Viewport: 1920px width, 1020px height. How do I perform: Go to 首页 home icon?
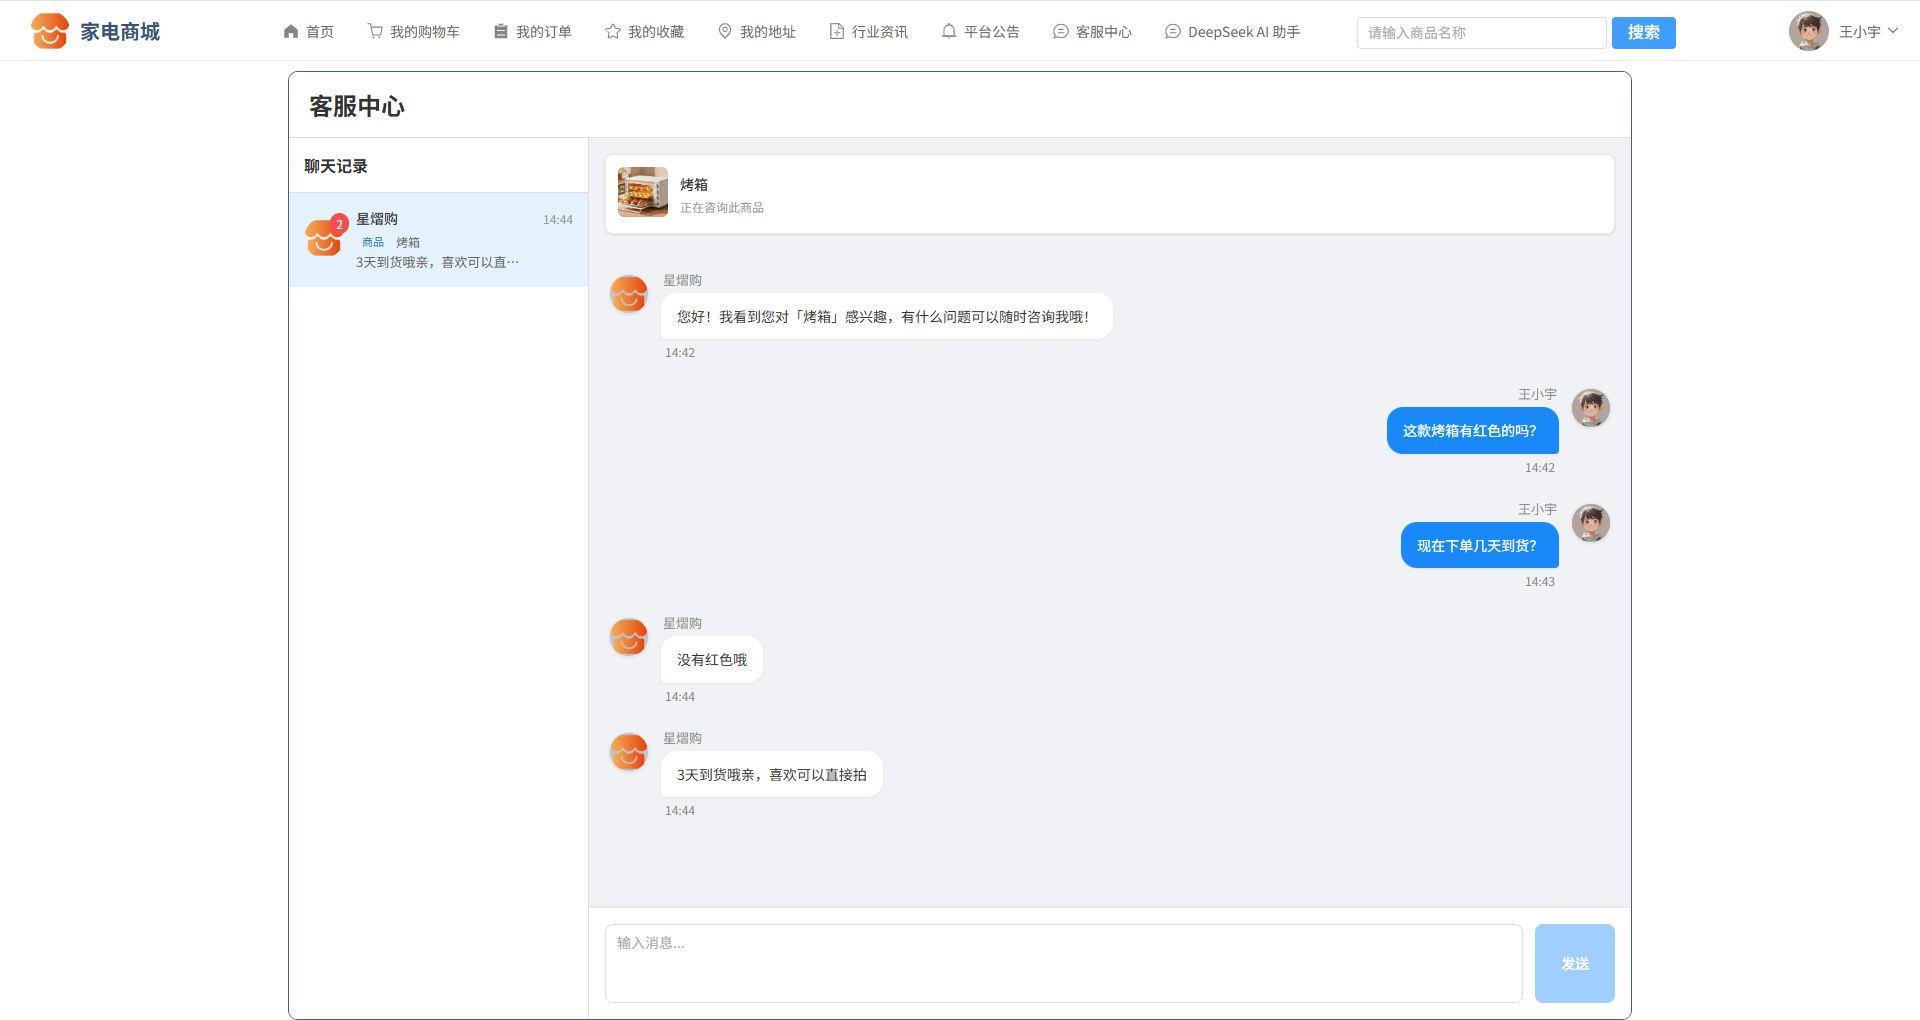pos(291,31)
